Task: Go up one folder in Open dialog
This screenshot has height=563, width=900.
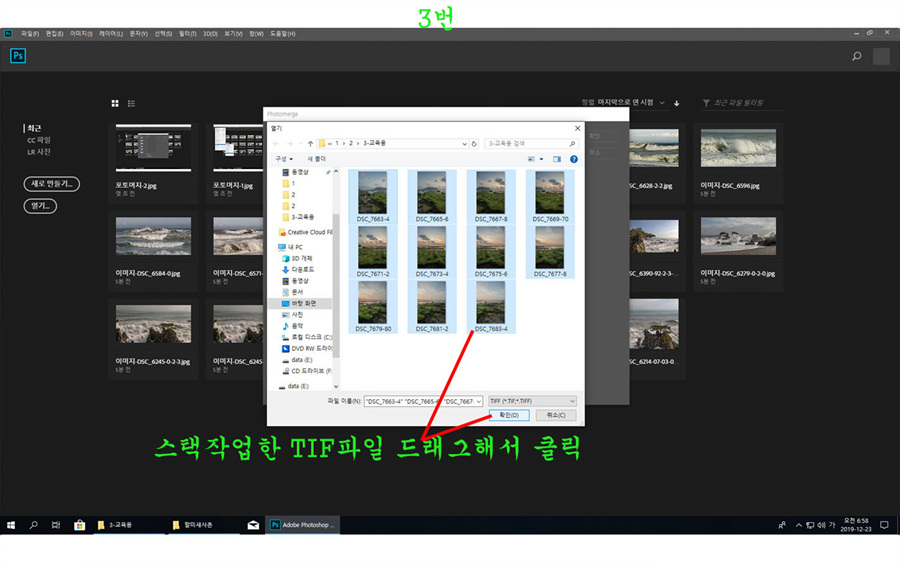Action: [x=311, y=143]
